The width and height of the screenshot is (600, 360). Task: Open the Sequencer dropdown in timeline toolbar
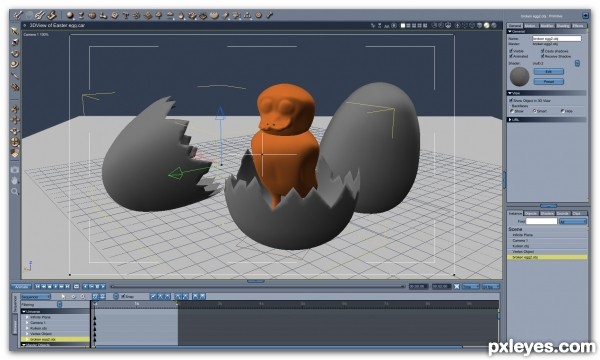coord(36,297)
